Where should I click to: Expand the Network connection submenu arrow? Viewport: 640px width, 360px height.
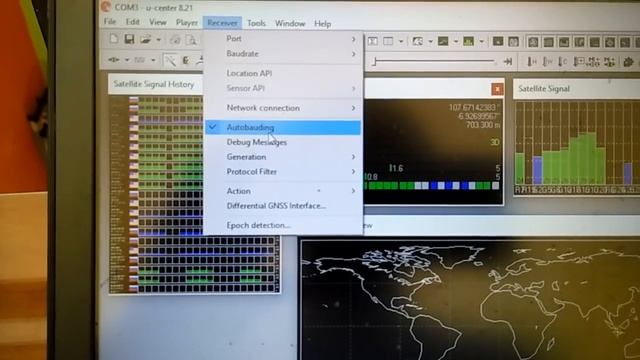[353, 108]
